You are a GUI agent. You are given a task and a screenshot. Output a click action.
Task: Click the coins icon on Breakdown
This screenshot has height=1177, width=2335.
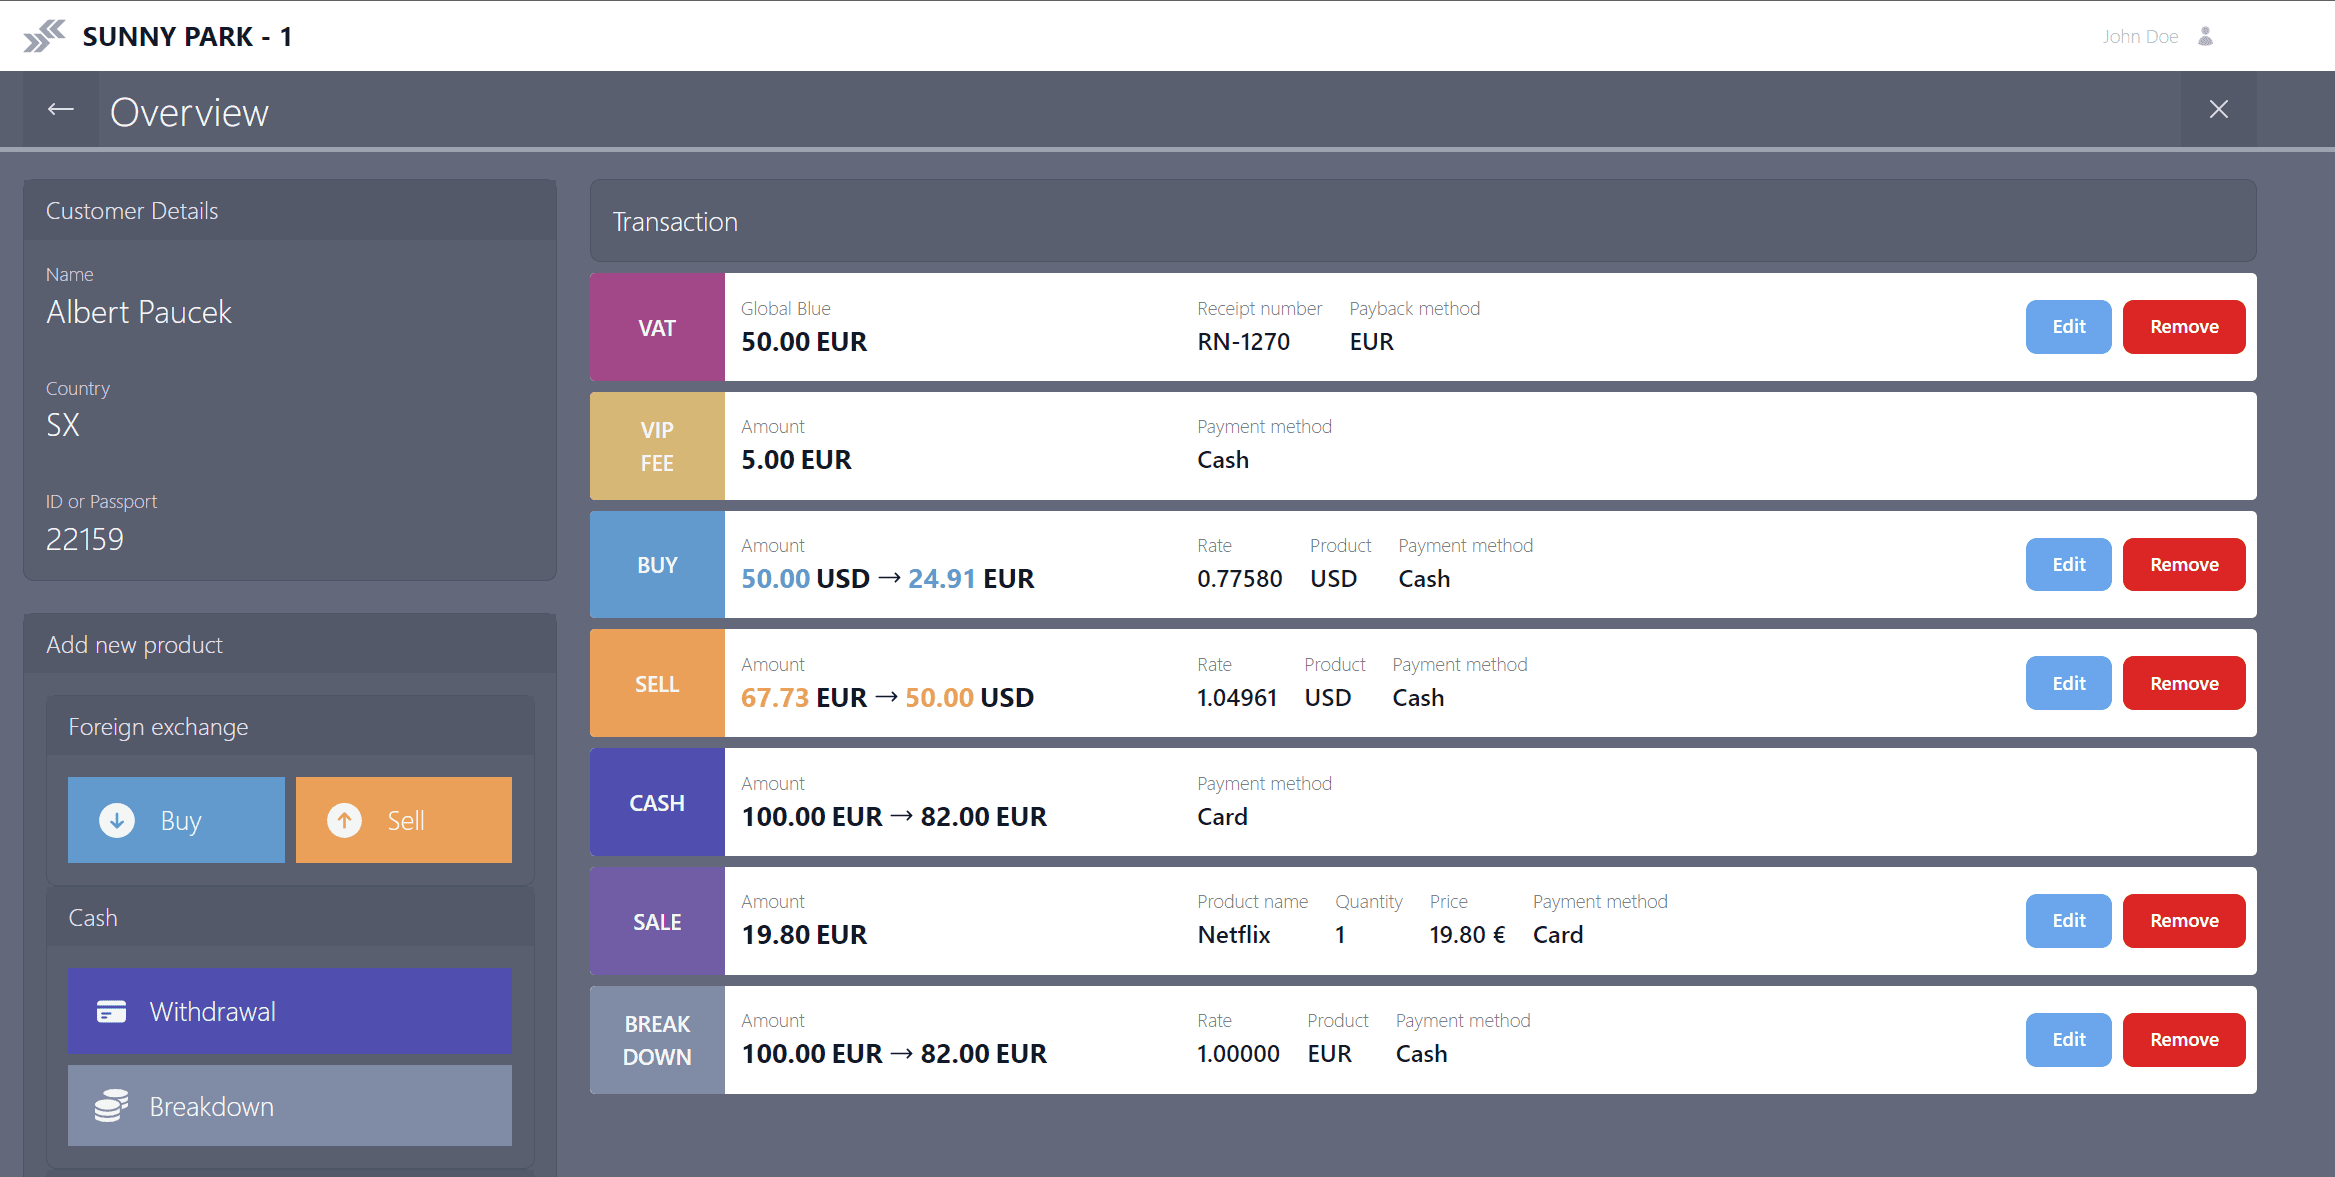click(111, 1106)
